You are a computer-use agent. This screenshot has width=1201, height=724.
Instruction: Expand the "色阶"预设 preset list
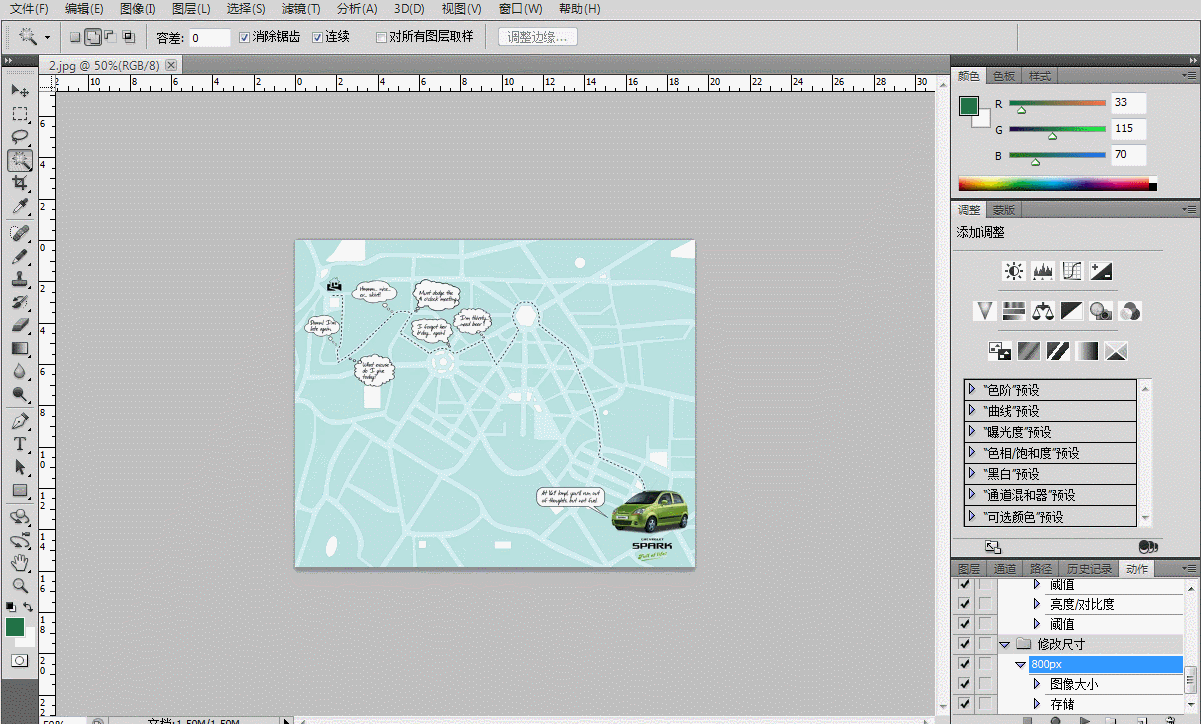pyautogui.click(x=972, y=390)
